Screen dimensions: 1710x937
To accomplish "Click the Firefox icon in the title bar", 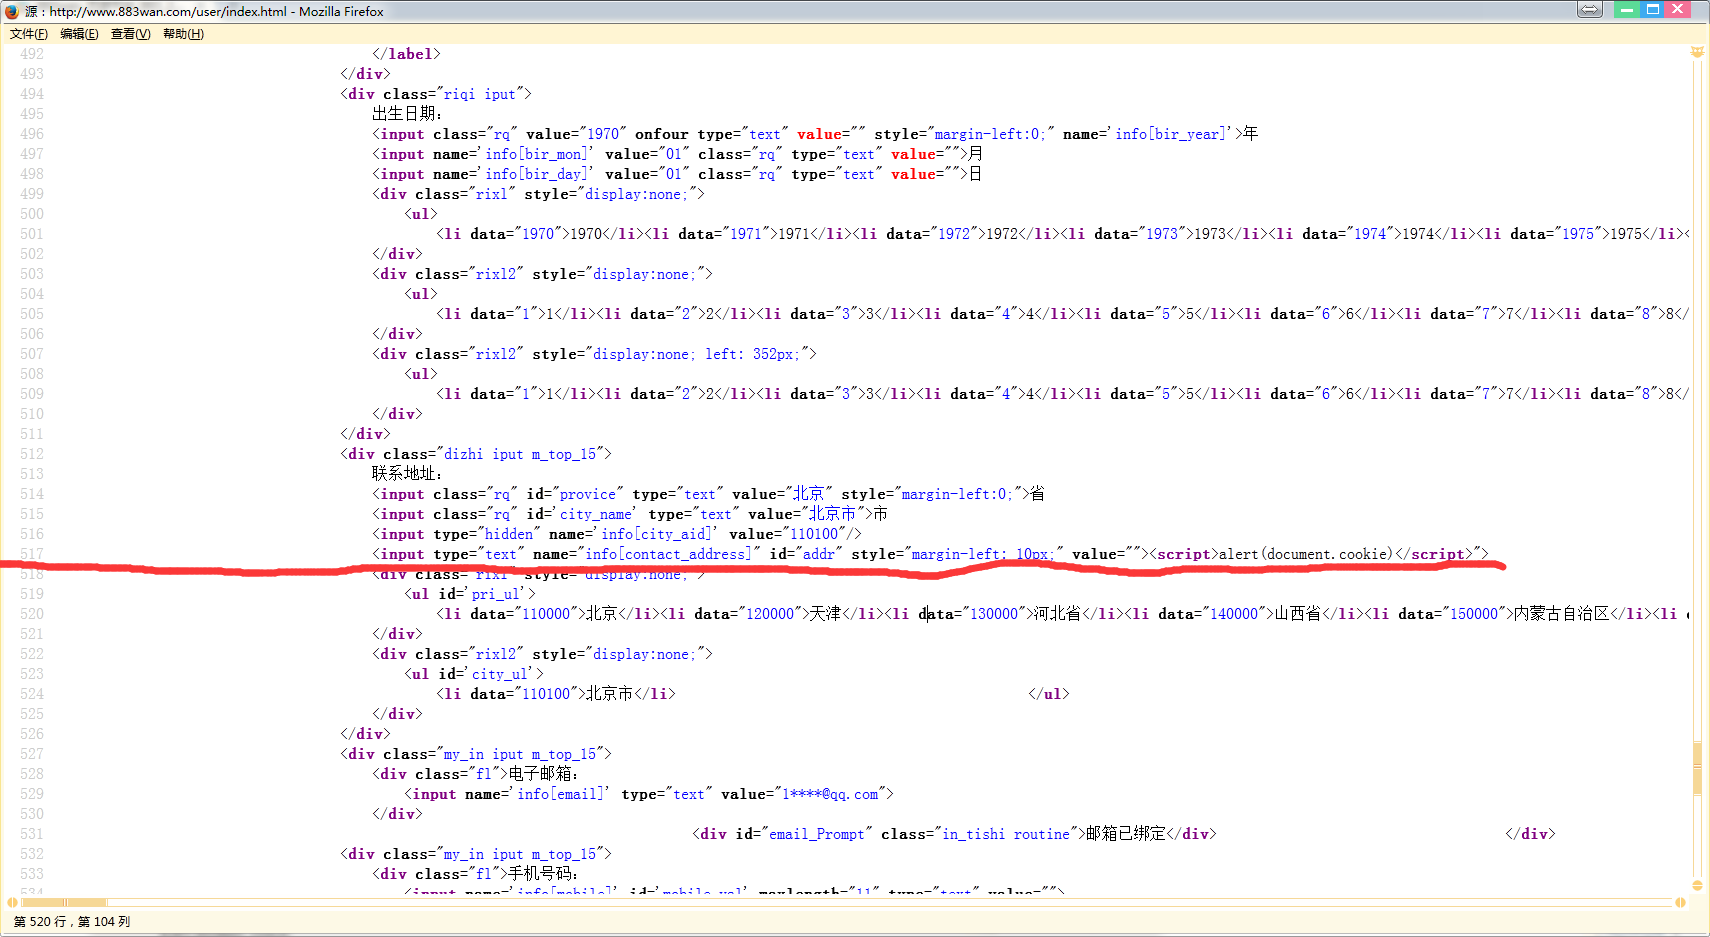I will click(x=12, y=11).
